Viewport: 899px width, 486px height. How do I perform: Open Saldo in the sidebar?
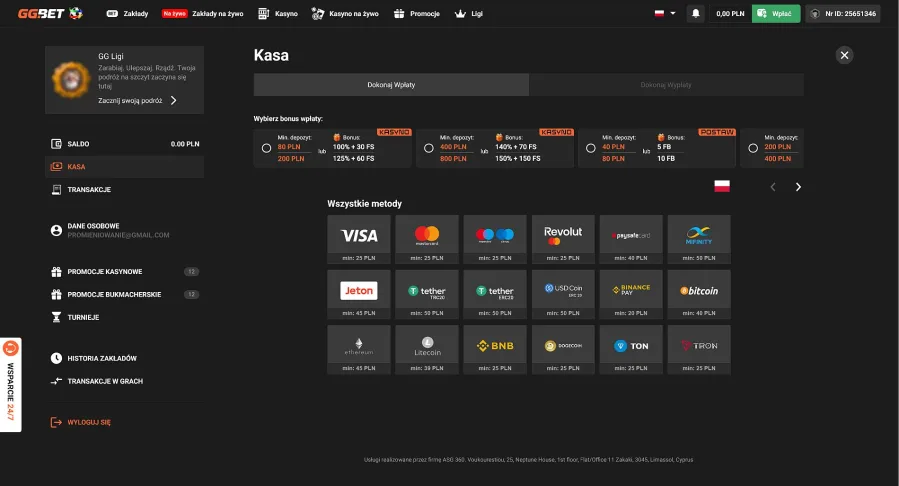click(x=124, y=144)
